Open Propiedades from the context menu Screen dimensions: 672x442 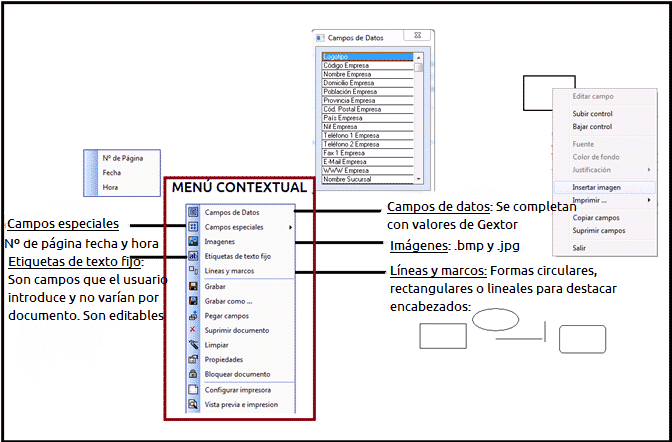(241, 359)
